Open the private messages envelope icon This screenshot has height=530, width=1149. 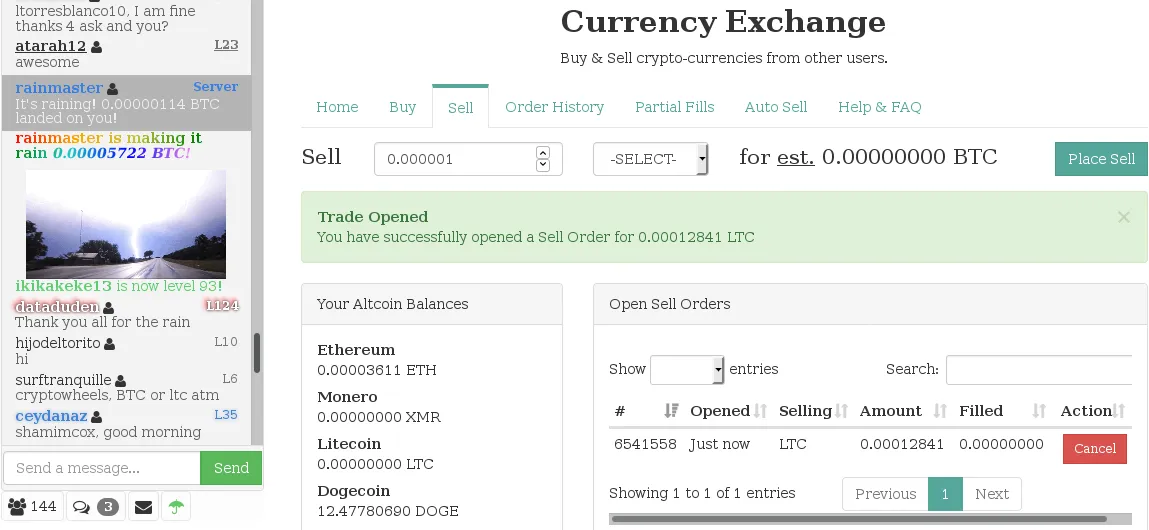pyautogui.click(x=144, y=507)
